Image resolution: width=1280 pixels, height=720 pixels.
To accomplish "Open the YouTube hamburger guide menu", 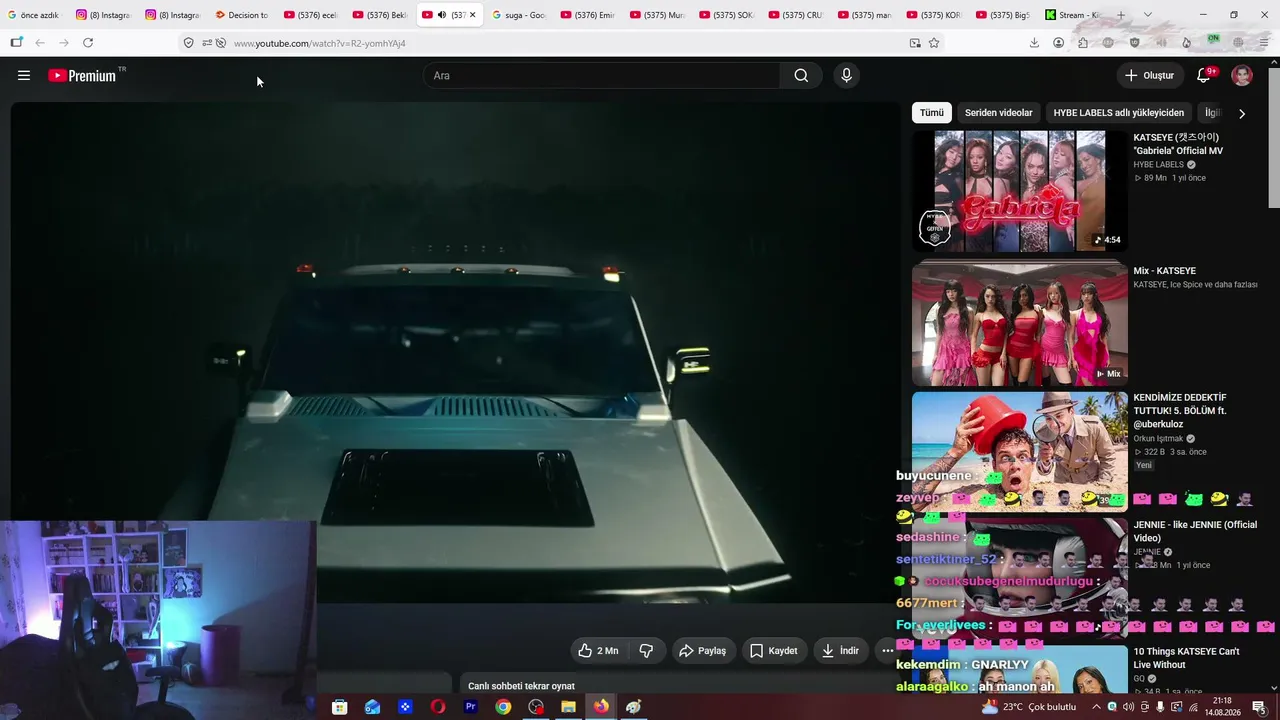I will coord(24,75).
